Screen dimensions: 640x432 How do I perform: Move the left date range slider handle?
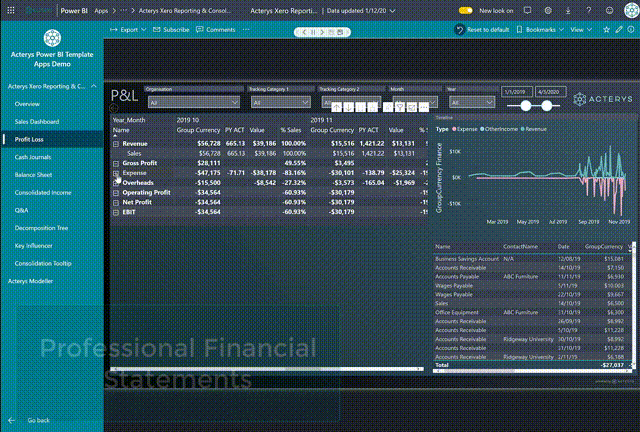pos(526,106)
